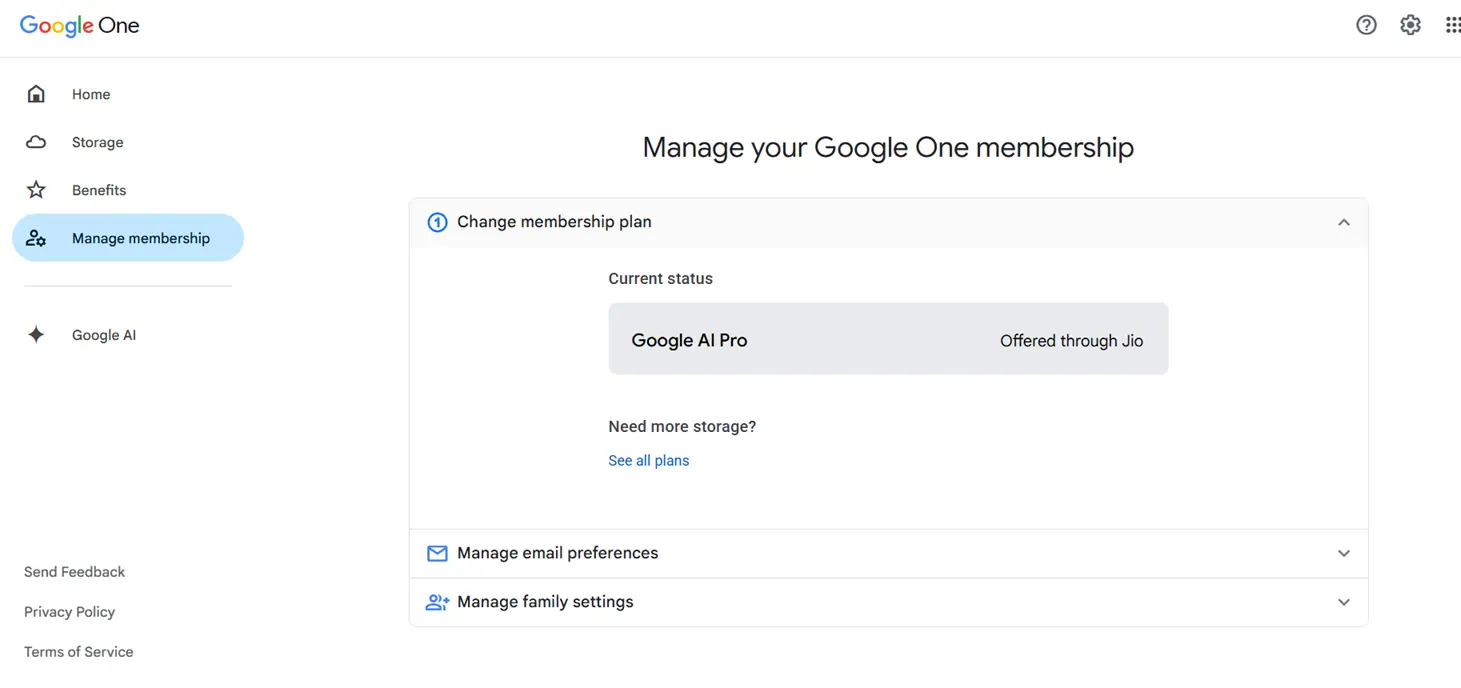Click the Need more storage? text
Viewport: 1461px width, 688px height.
(682, 427)
